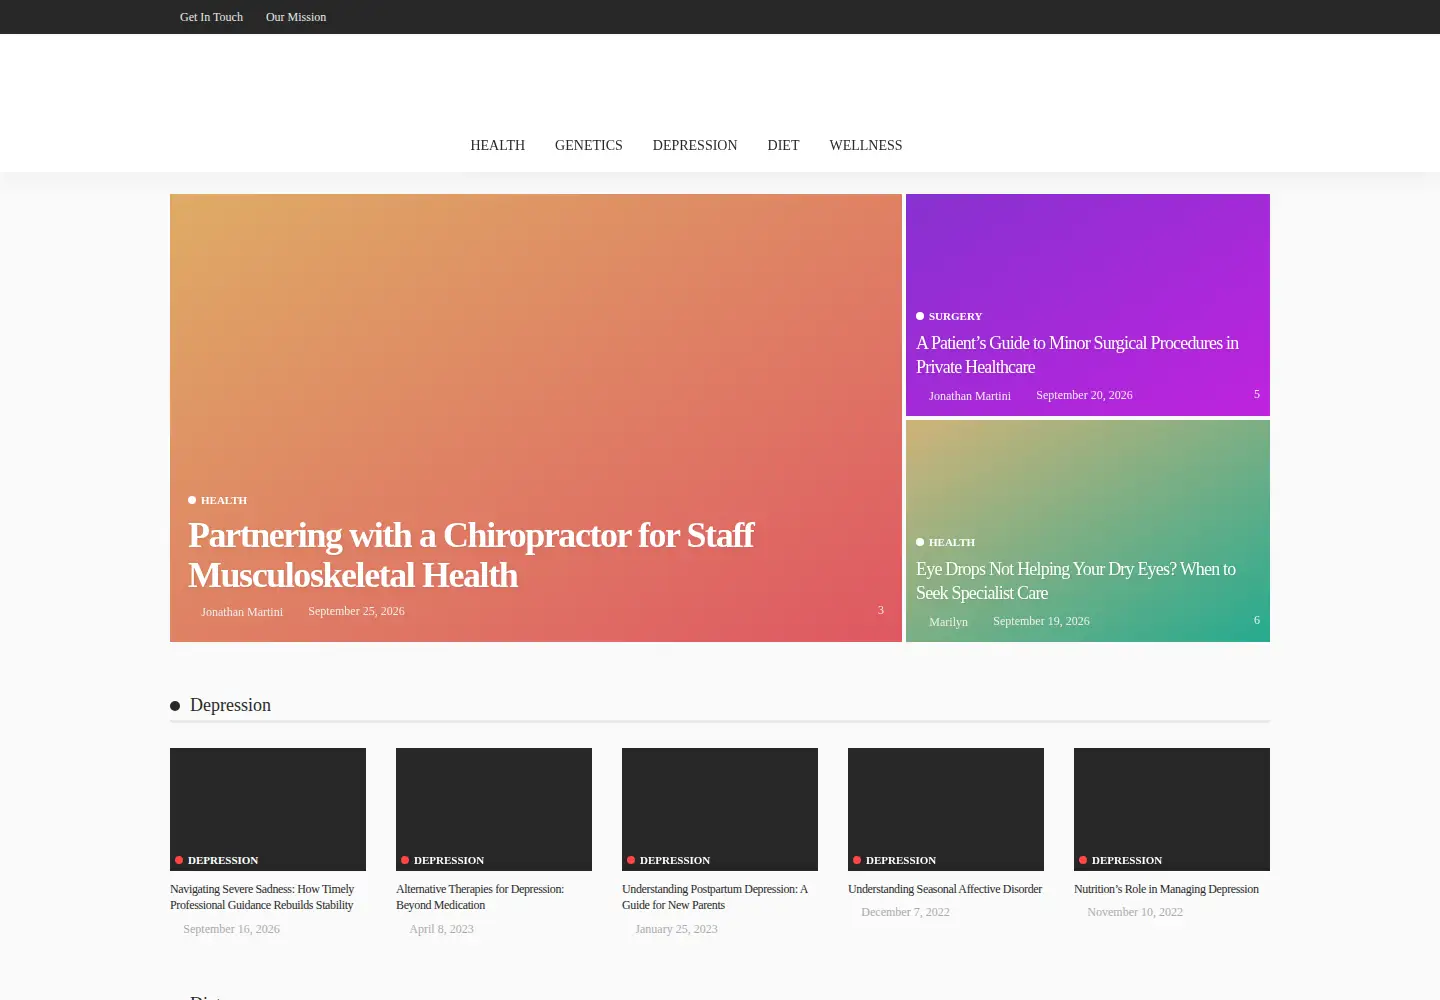Image resolution: width=1440 pixels, height=1000 pixels.
Task: Click the November 10, 2022 date
Action: click(1135, 912)
